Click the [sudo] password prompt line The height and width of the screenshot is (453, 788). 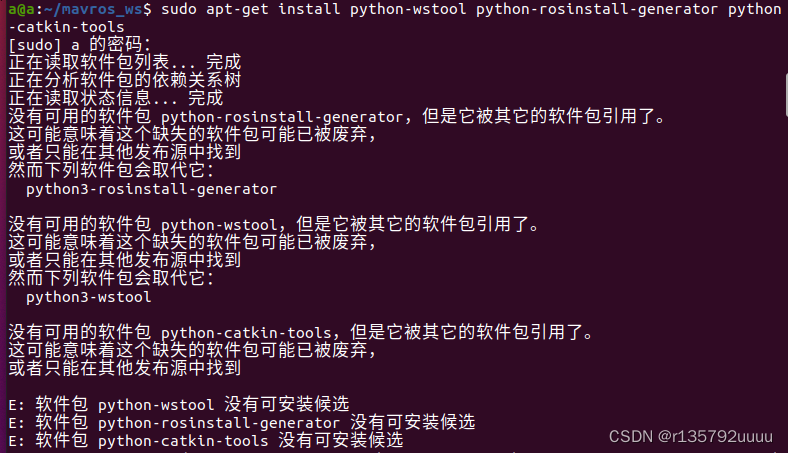click(79, 45)
